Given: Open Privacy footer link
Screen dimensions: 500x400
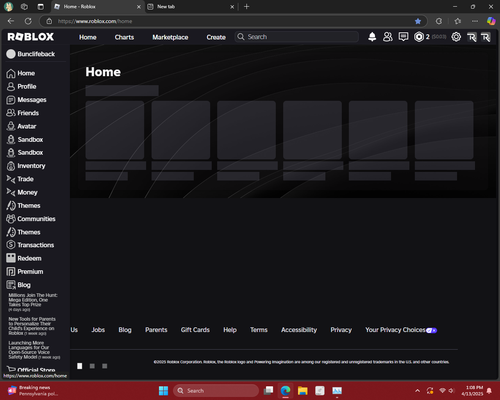Looking at the screenshot, I should tap(341, 330).
